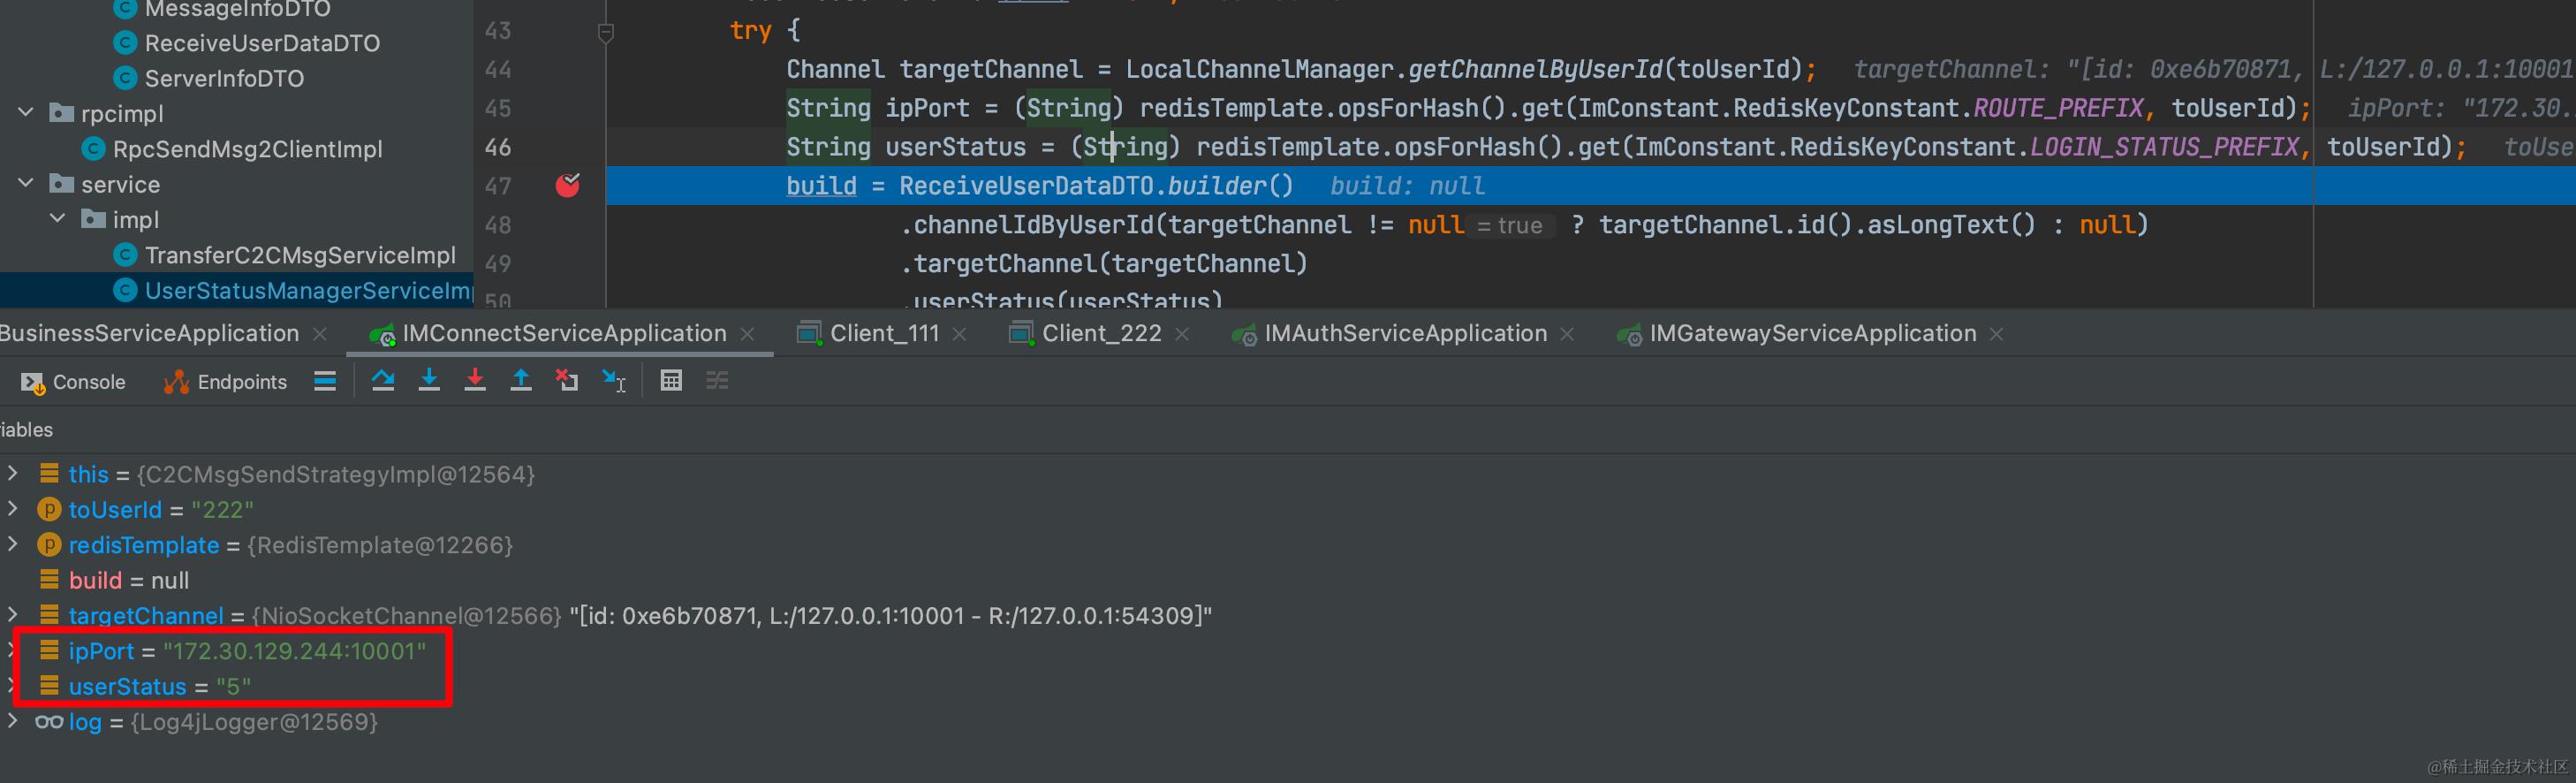Close the Client_111 tab
Screen dimensions: 2576x783
tap(959, 334)
